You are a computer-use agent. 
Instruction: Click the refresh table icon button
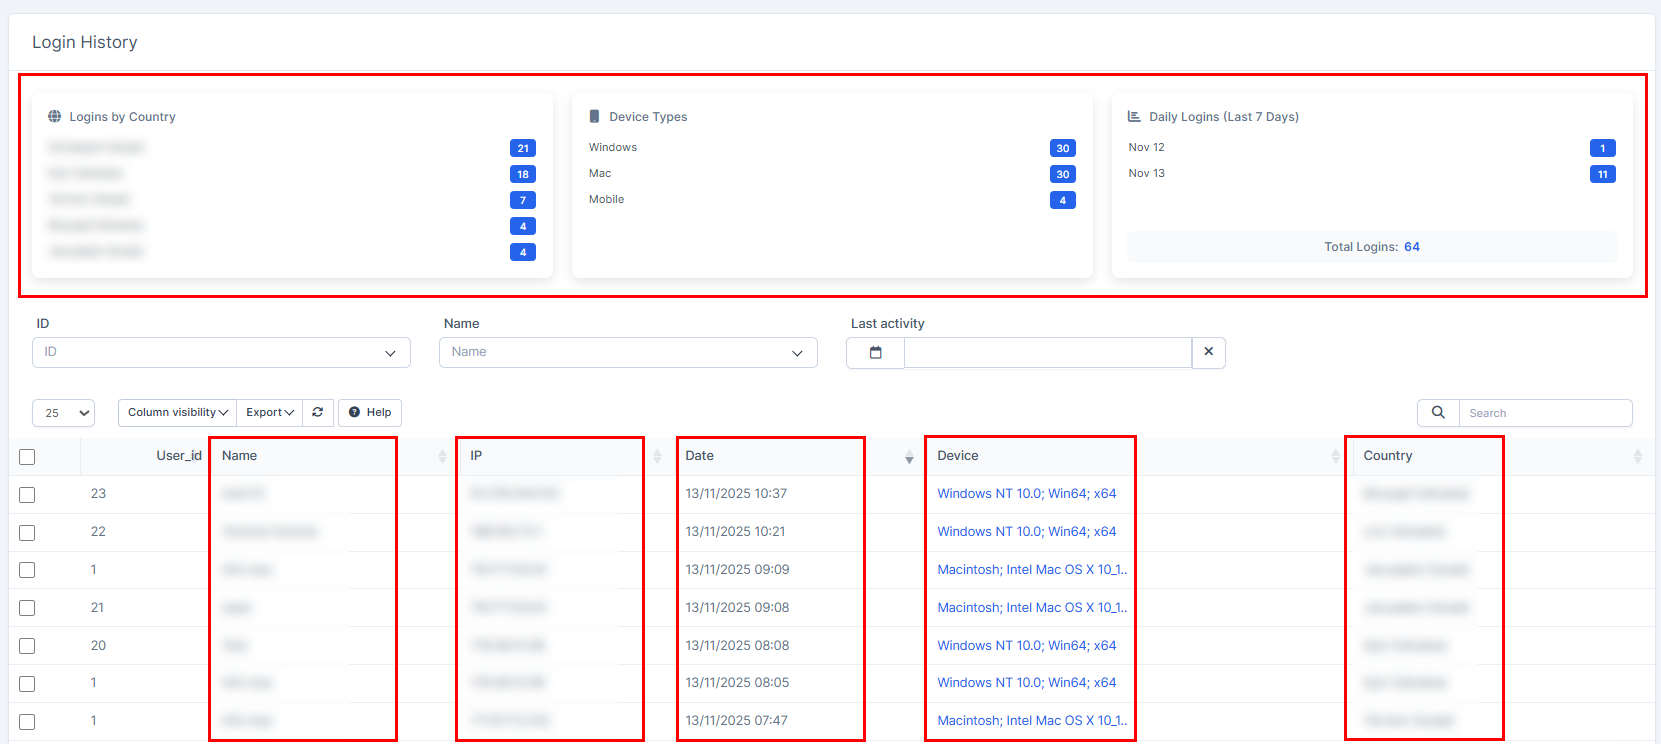(x=318, y=412)
